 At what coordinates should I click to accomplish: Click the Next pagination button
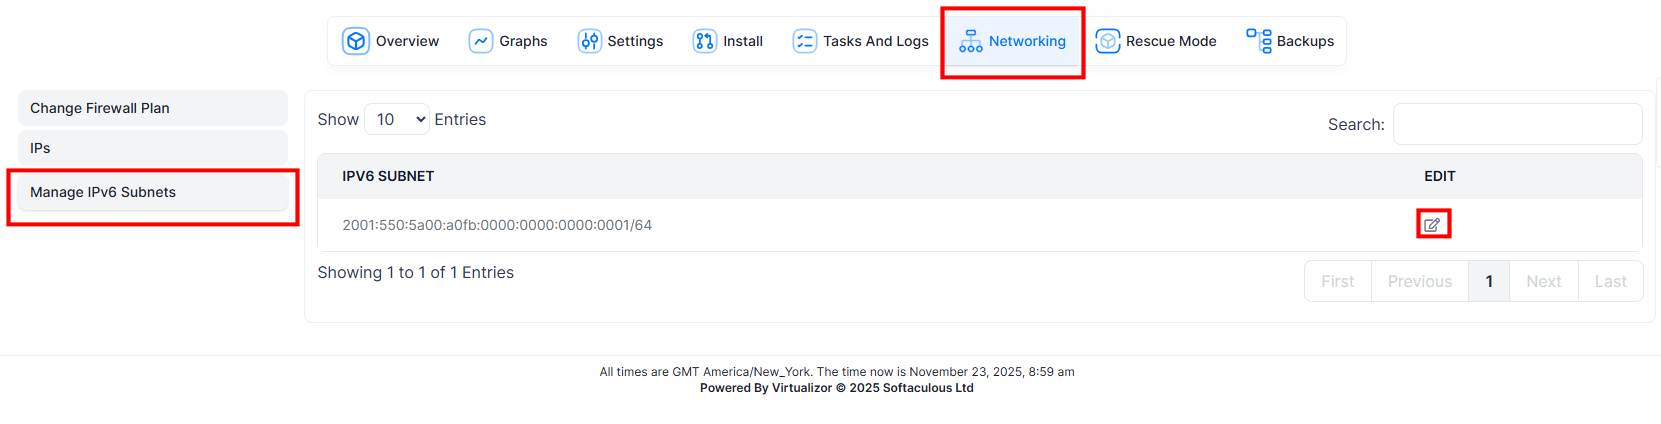point(1543,281)
